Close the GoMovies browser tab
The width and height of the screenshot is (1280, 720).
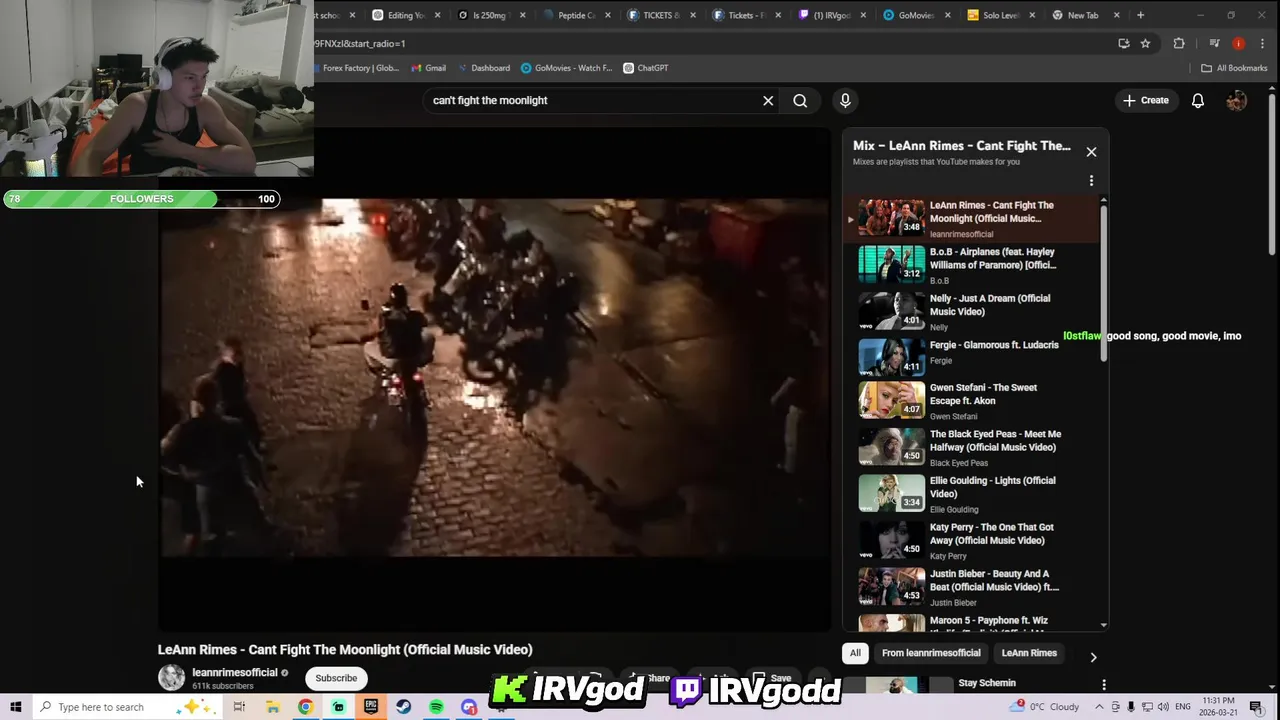[x=946, y=15]
